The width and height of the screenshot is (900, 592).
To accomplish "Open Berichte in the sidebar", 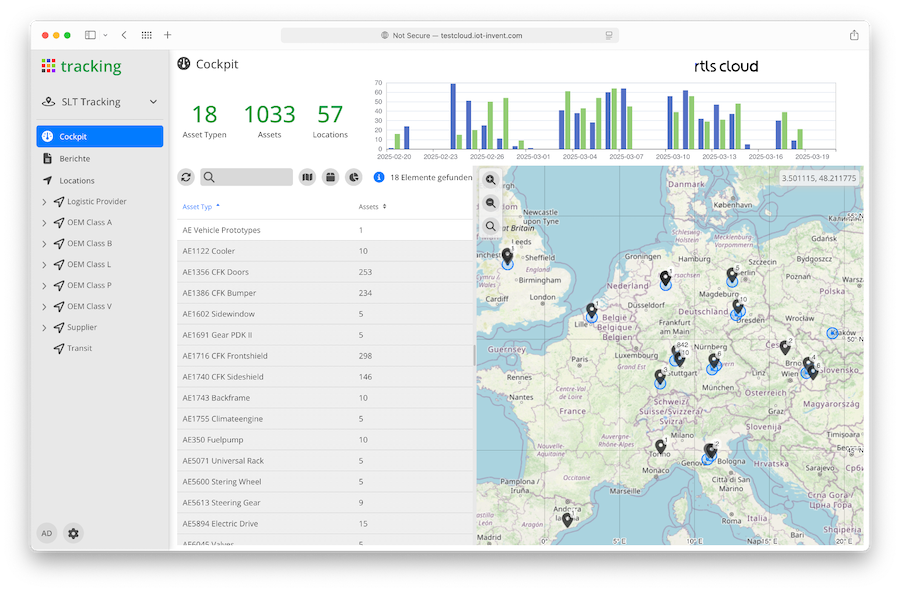I will [x=74, y=159].
